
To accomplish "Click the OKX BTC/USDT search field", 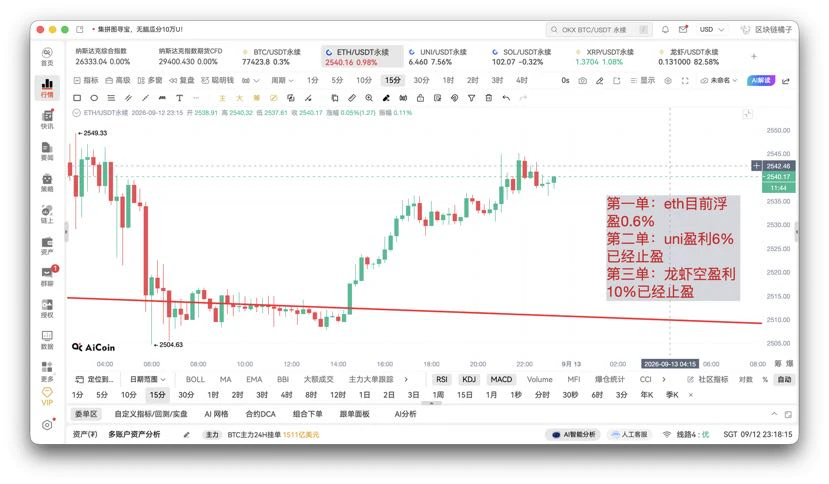I will (x=598, y=30).
